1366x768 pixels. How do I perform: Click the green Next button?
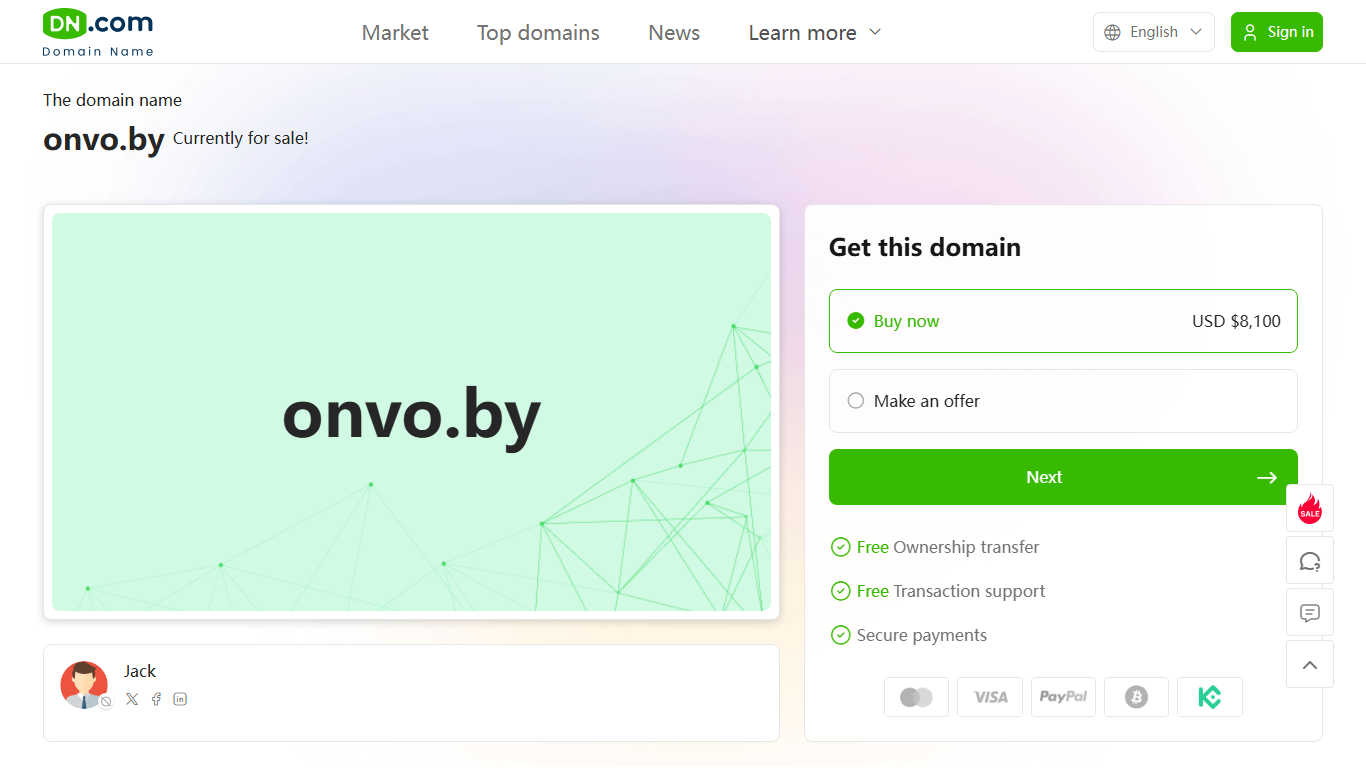(x=1063, y=477)
